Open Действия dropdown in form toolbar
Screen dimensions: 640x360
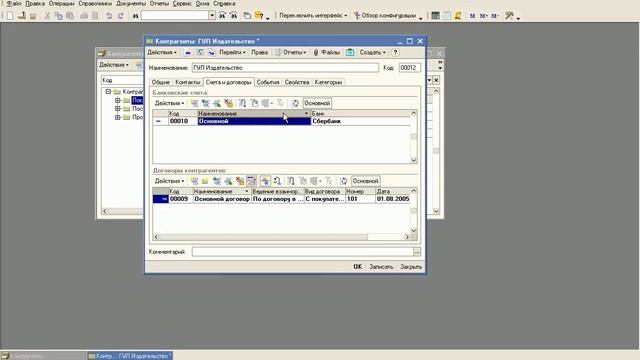[162, 52]
